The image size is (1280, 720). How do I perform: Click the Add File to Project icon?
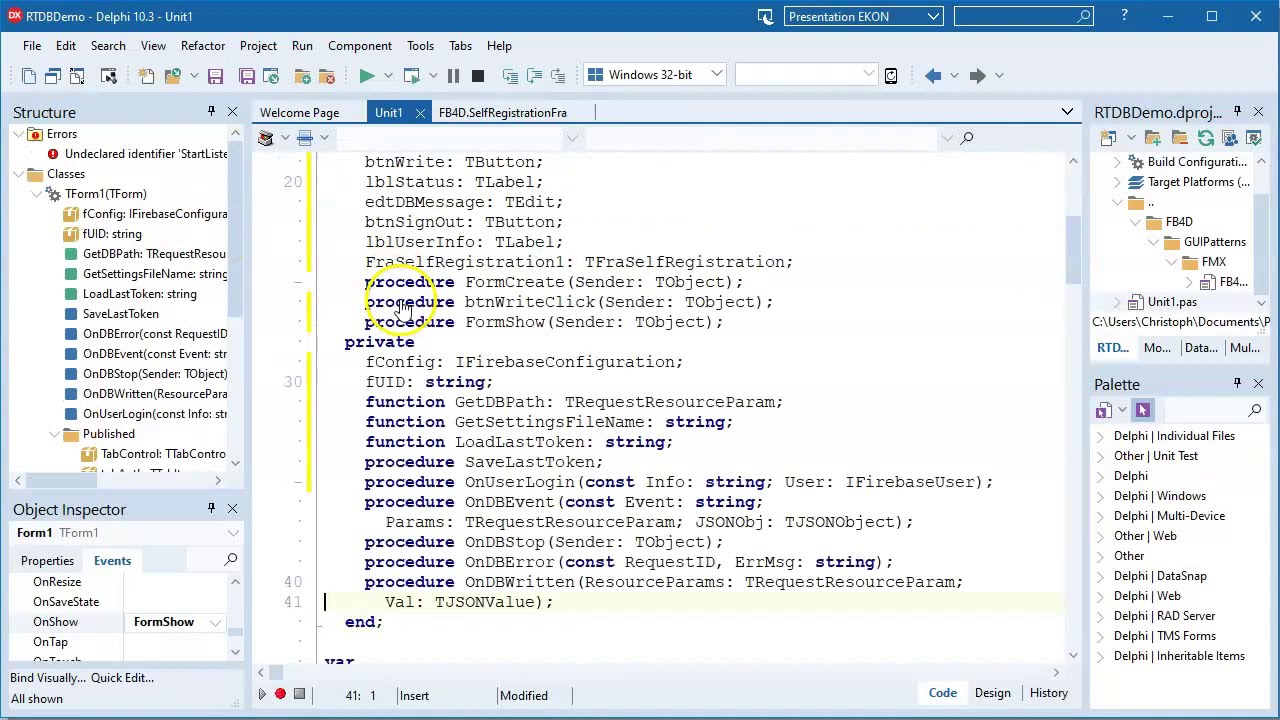click(x=302, y=75)
